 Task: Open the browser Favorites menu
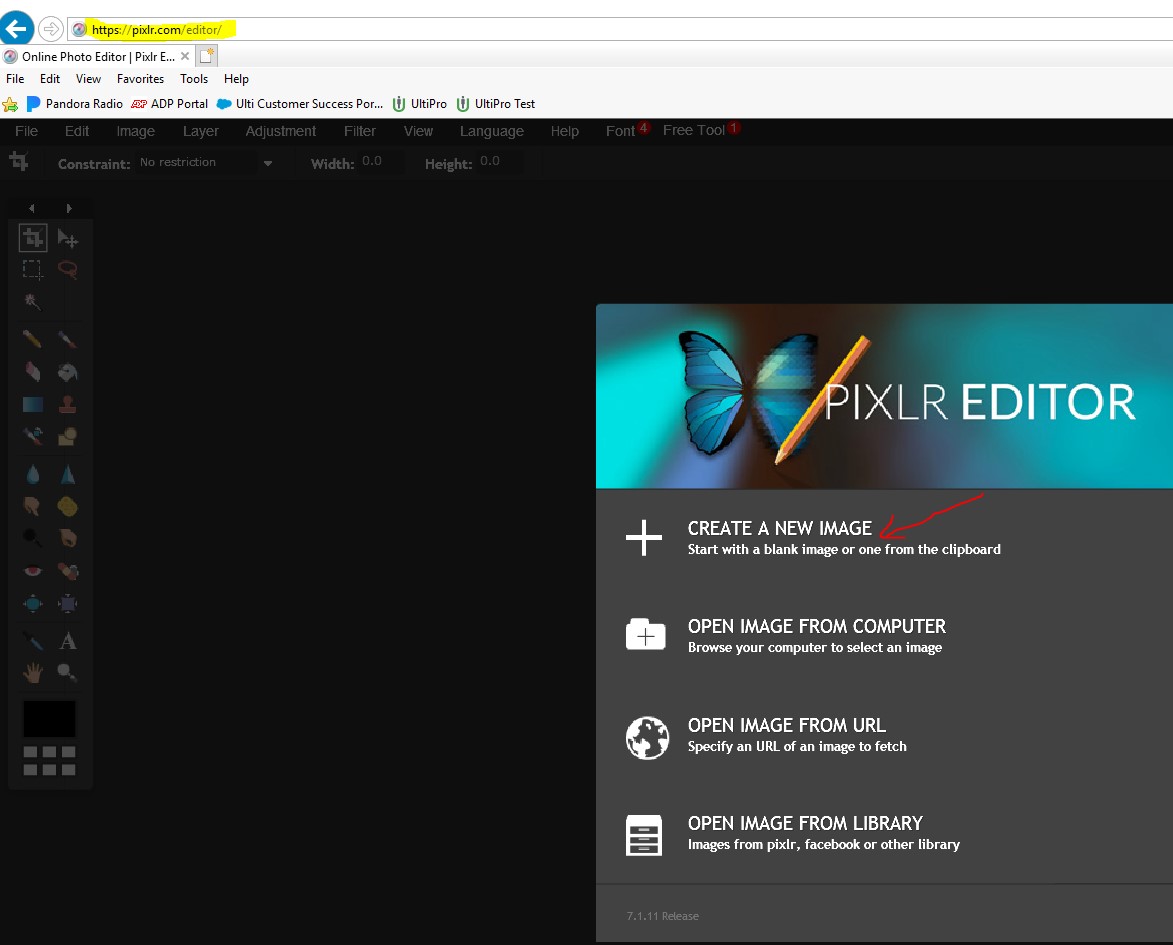140,79
